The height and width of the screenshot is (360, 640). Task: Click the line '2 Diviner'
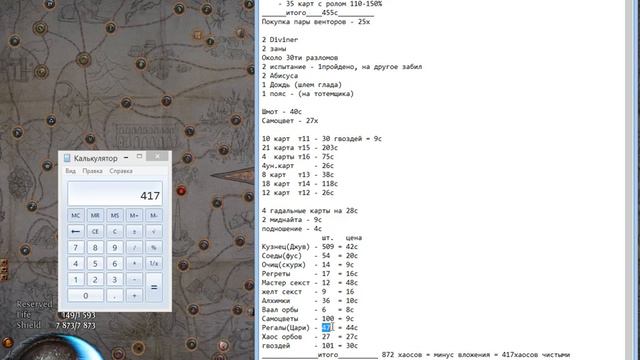[280, 40]
